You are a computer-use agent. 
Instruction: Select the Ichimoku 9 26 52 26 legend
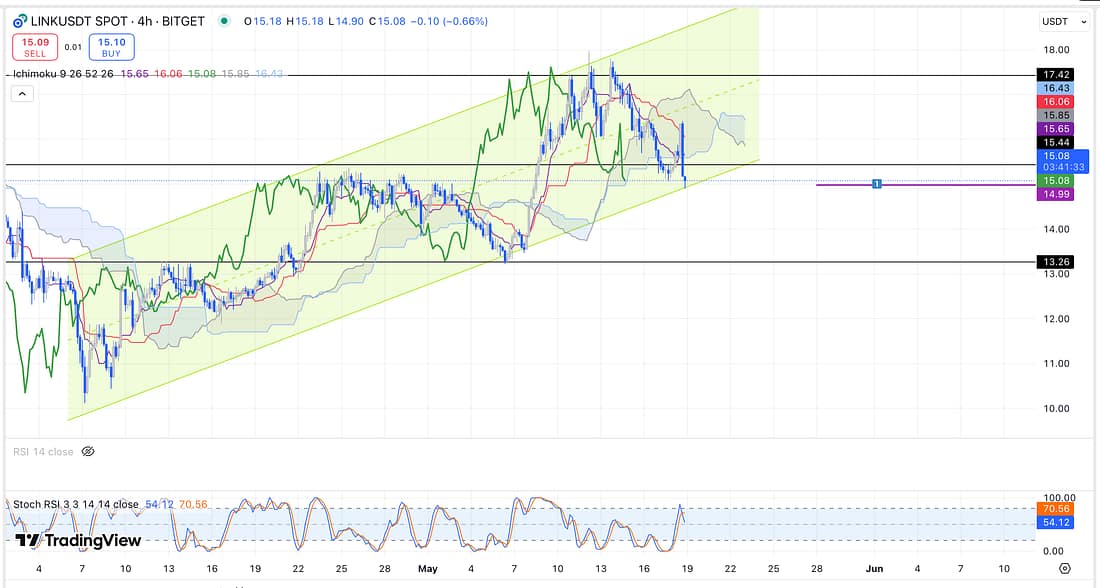point(62,74)
